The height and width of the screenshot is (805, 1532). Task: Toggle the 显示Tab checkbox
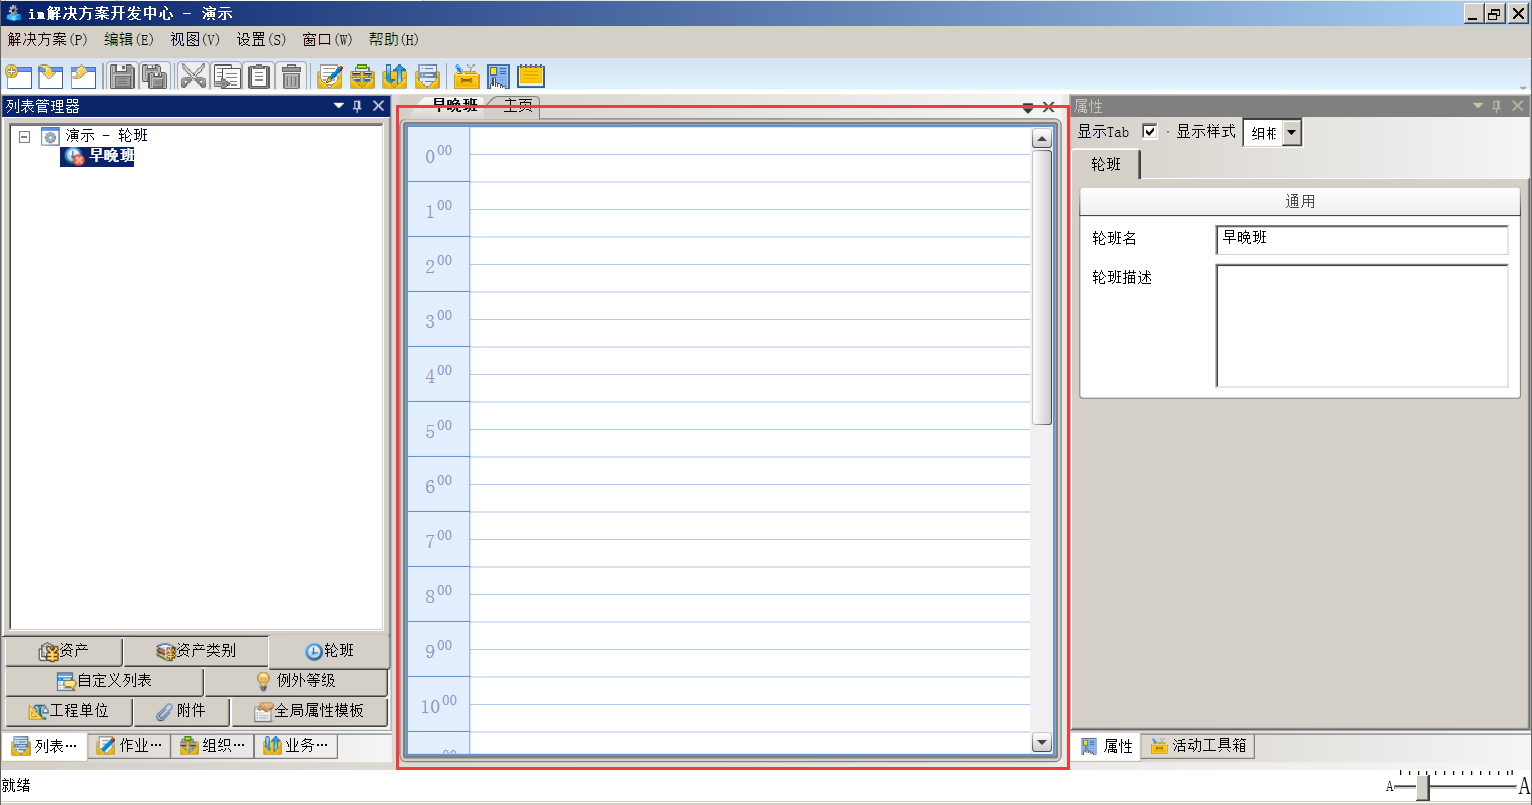tap(1150, 132)
